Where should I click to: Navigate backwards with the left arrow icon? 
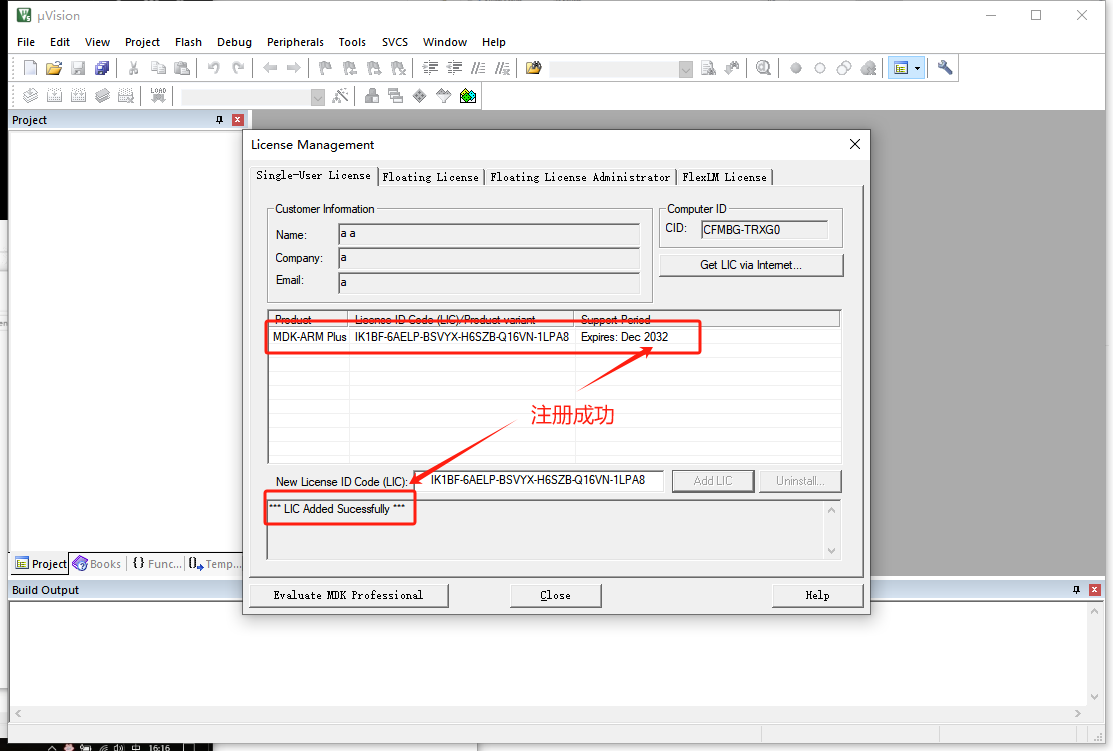tap(270, 68)
